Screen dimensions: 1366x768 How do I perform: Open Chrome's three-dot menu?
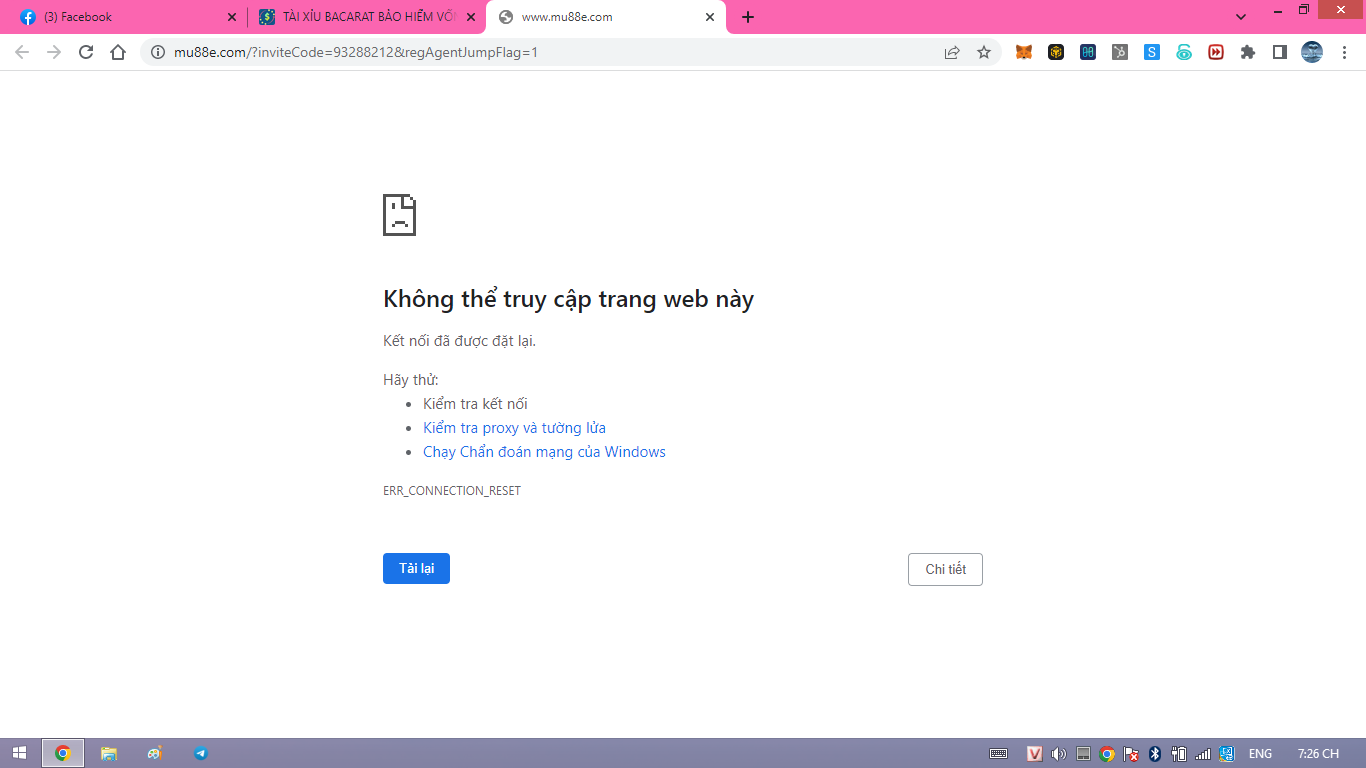[x=1345, y=52]
